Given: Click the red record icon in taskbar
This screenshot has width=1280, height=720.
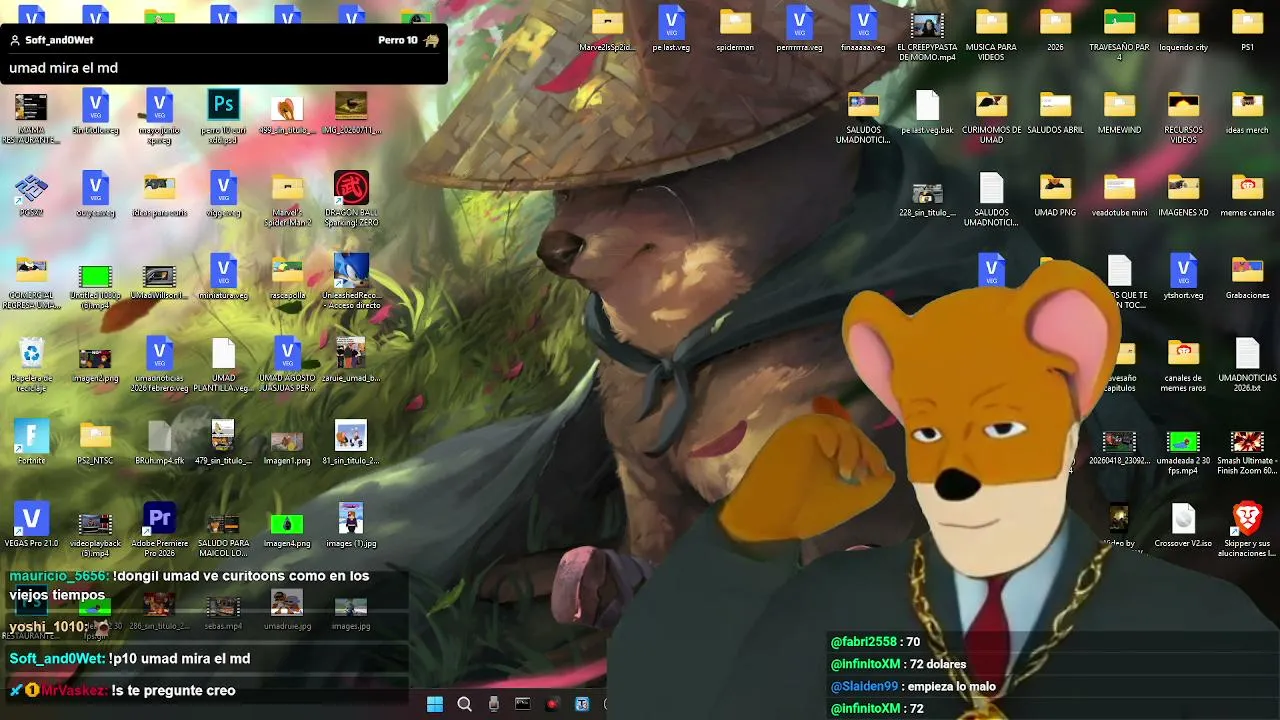Looking at the screenshot, I should tap(552, 704).
